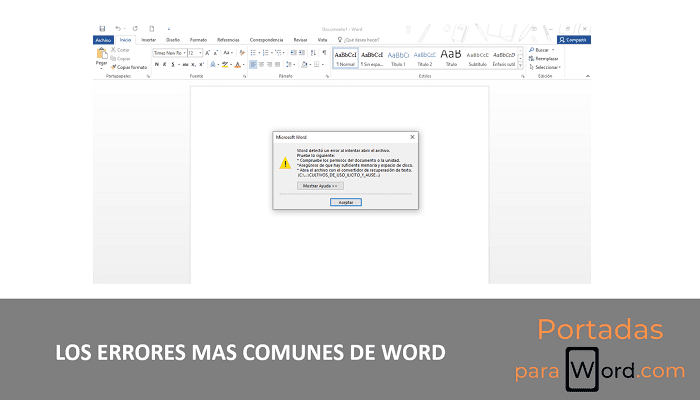Screen dimensions: 700x400
Task: Switch to the Diseño tab
Action: (x=173, y=40)
